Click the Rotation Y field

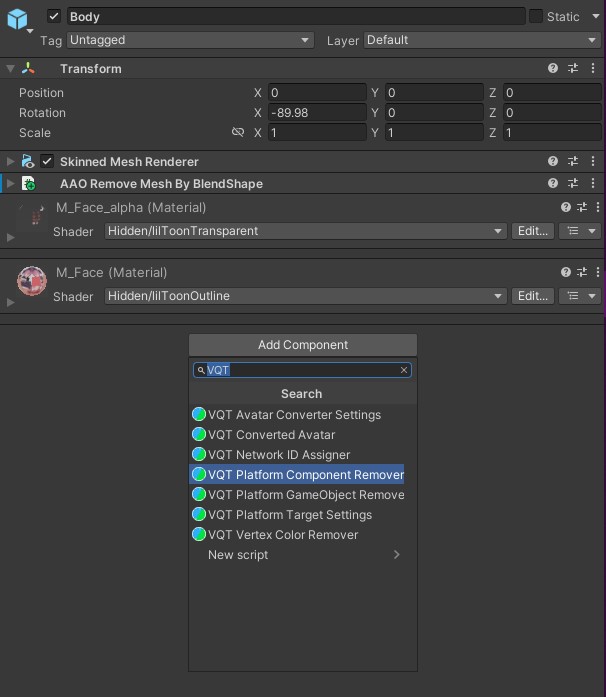(x=434, y=112)
